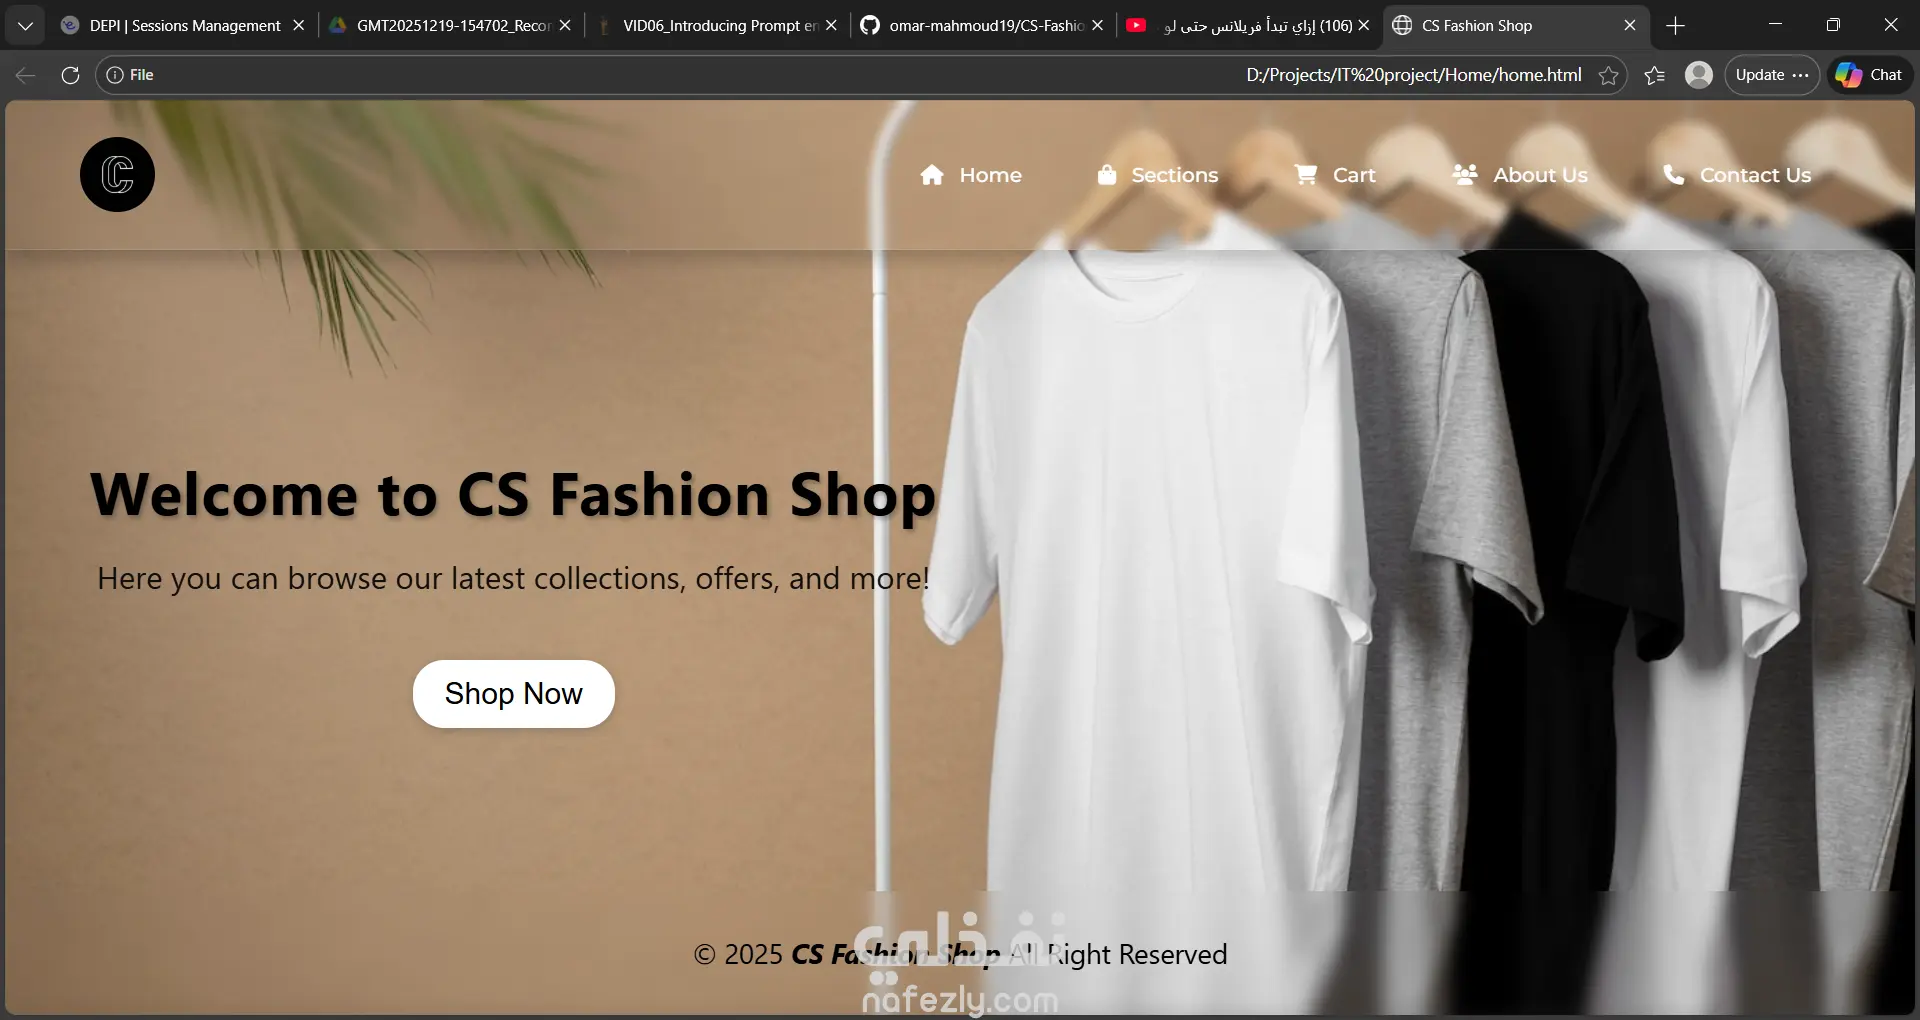Screen dimensions: 1920x1020
Task: Click the About Us people icon
Action: (x=1465, y=175)
